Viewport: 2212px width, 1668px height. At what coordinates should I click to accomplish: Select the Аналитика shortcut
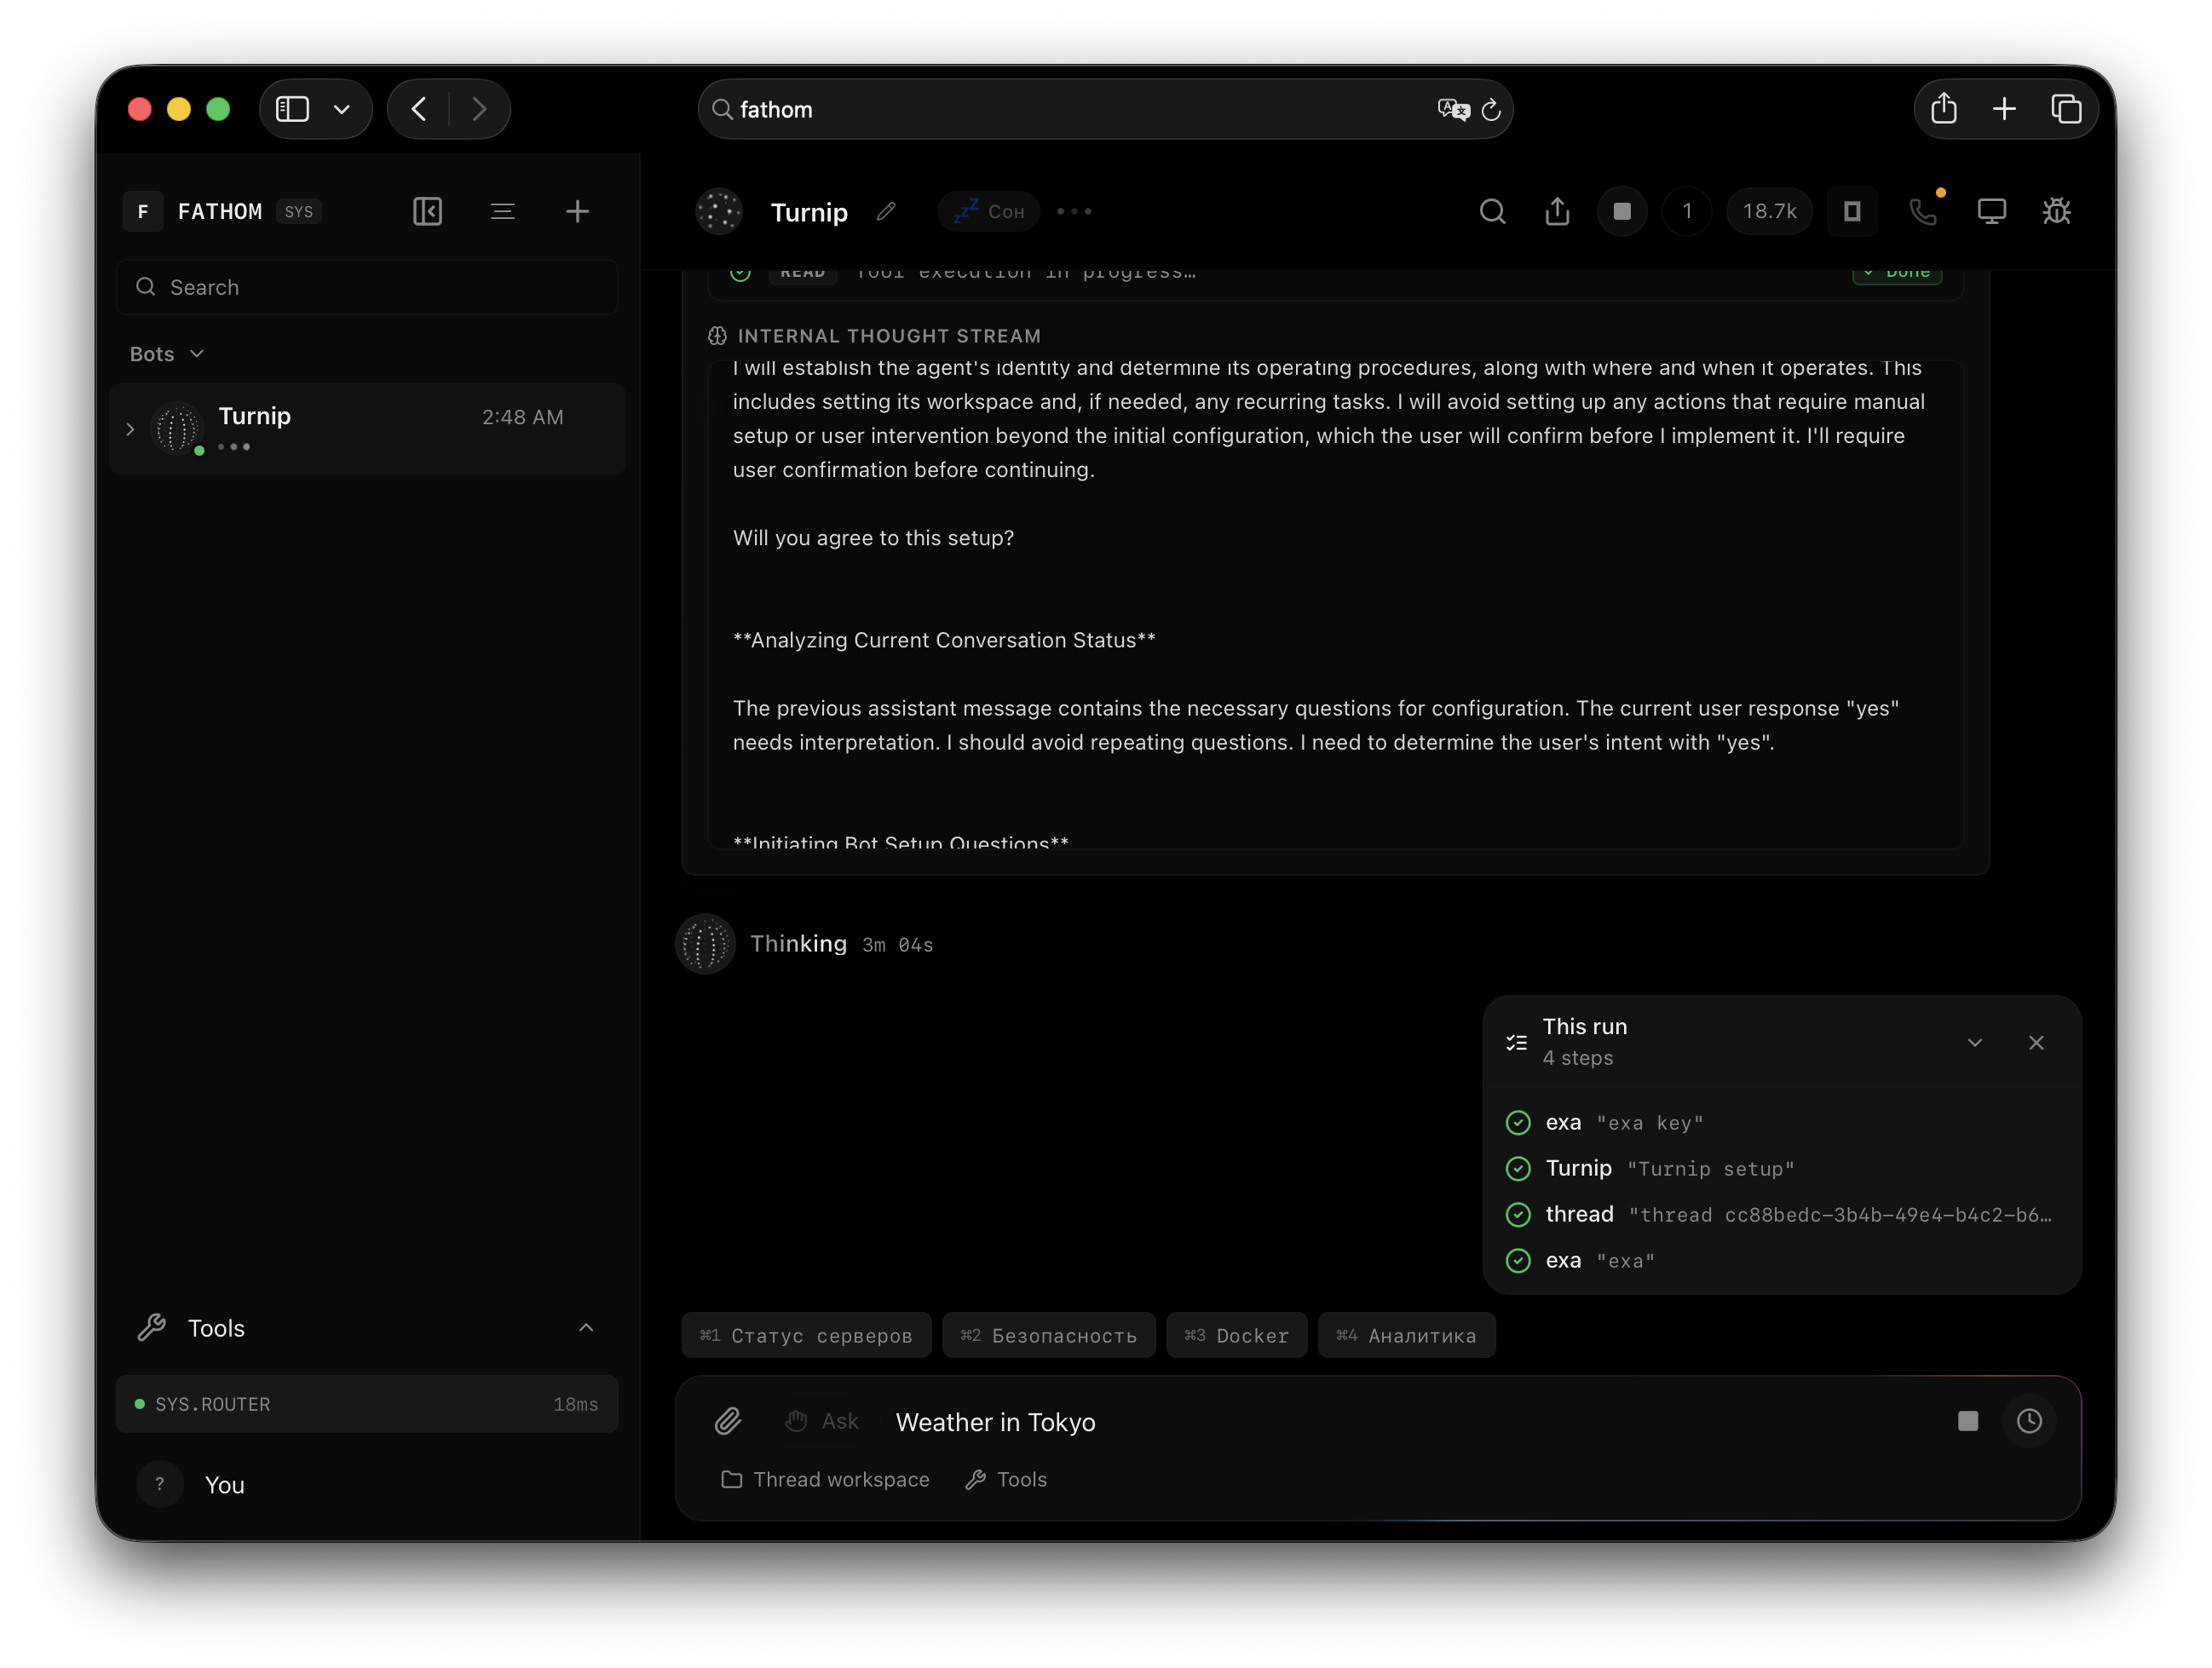[x=1407, y=1335]
